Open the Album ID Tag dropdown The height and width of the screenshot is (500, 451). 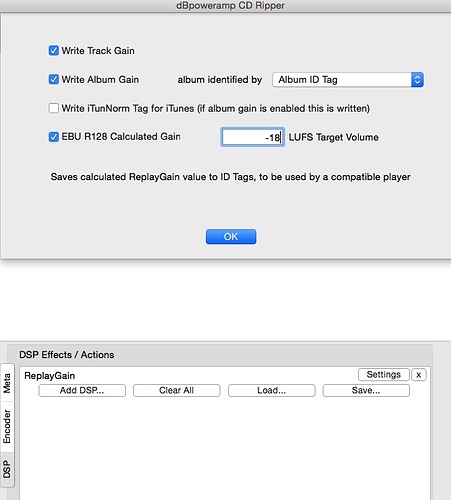tap(348, 80)
